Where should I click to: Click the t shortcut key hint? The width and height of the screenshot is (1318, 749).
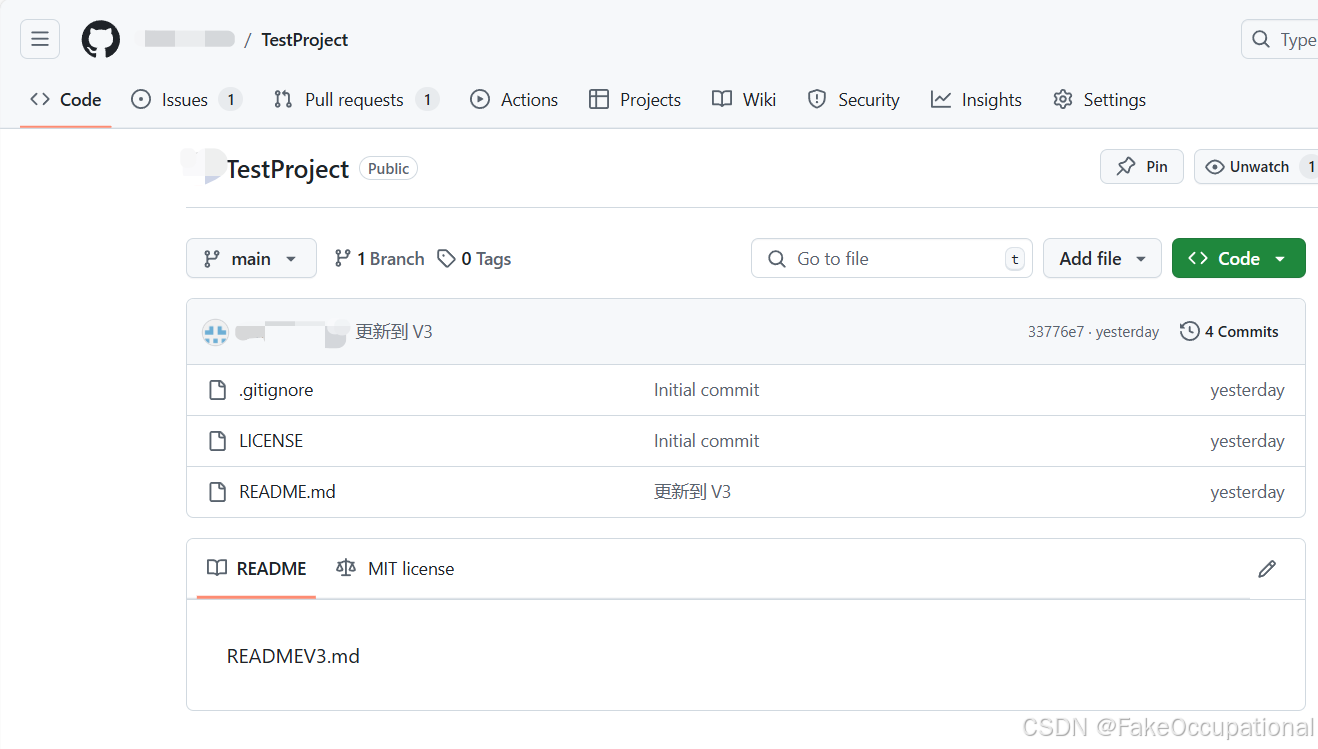1015,259
